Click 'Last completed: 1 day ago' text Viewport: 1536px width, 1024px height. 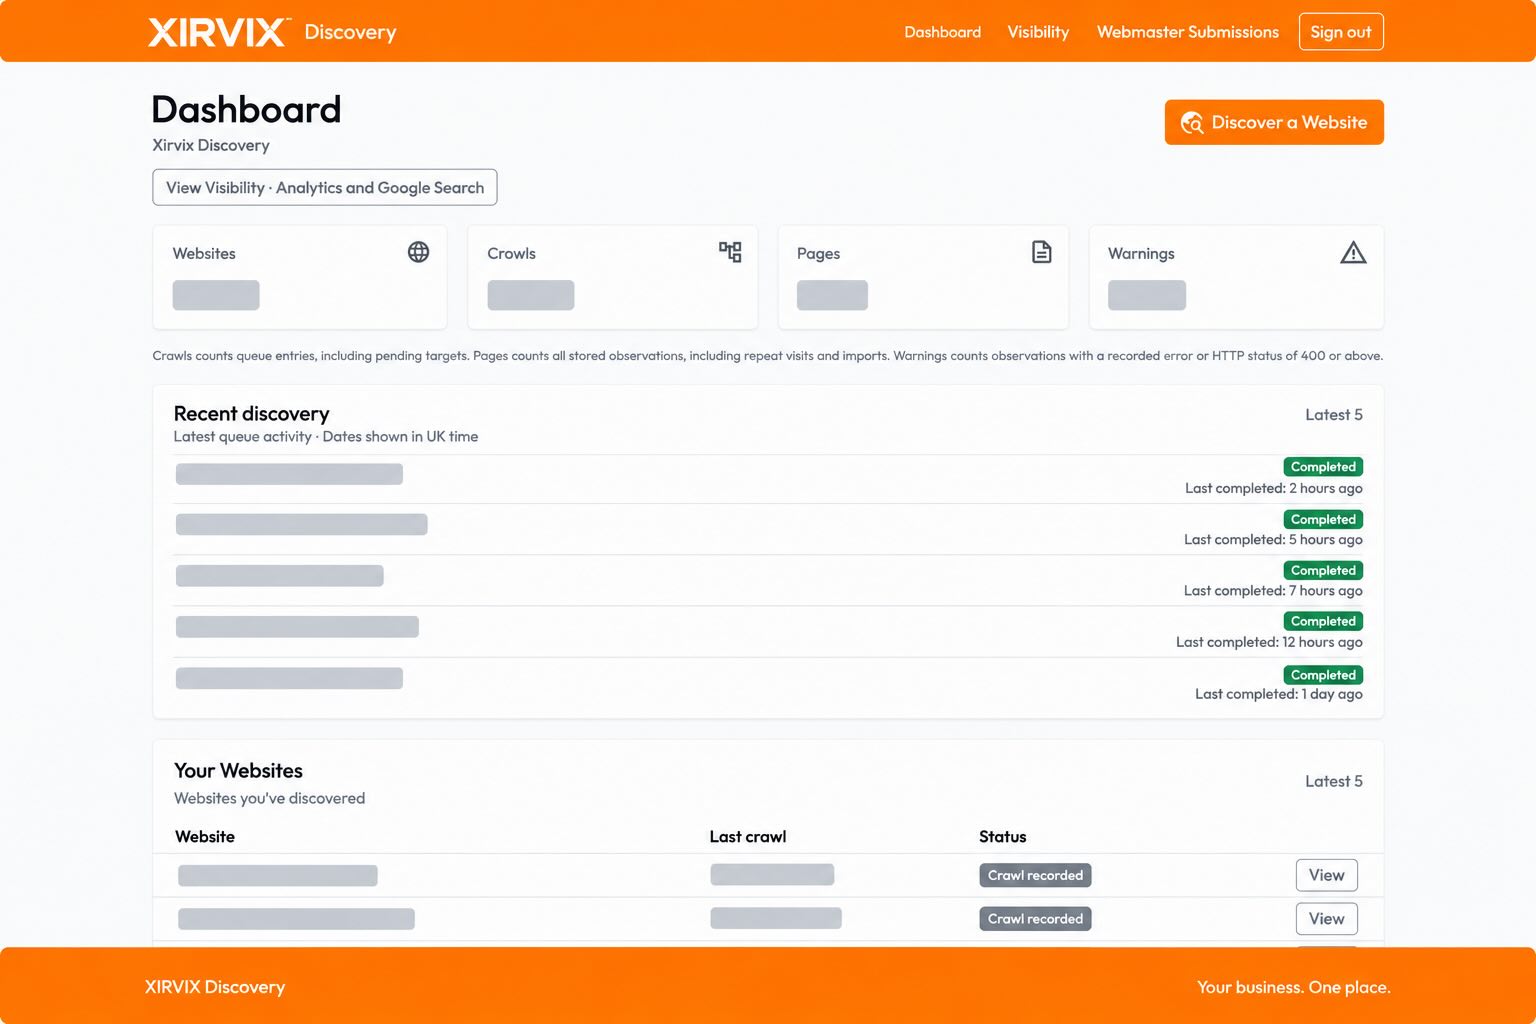1278,694
